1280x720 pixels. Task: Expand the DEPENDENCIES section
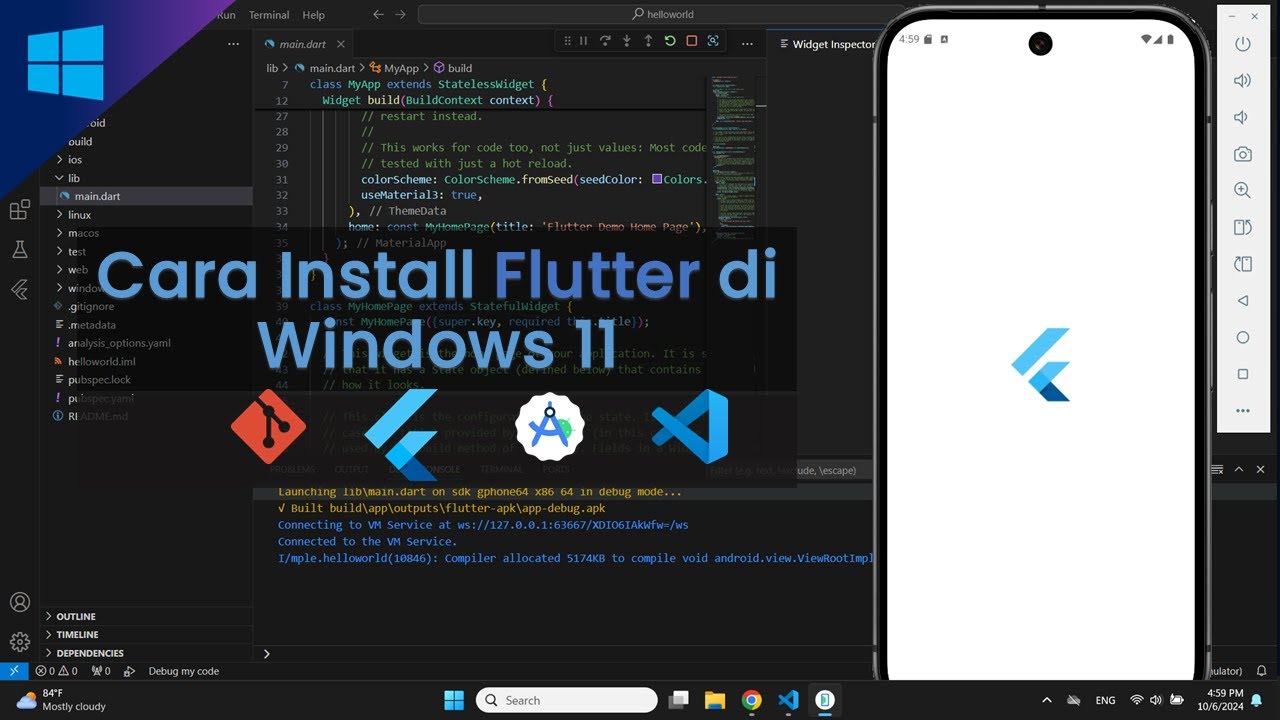[x=89, y=653]
